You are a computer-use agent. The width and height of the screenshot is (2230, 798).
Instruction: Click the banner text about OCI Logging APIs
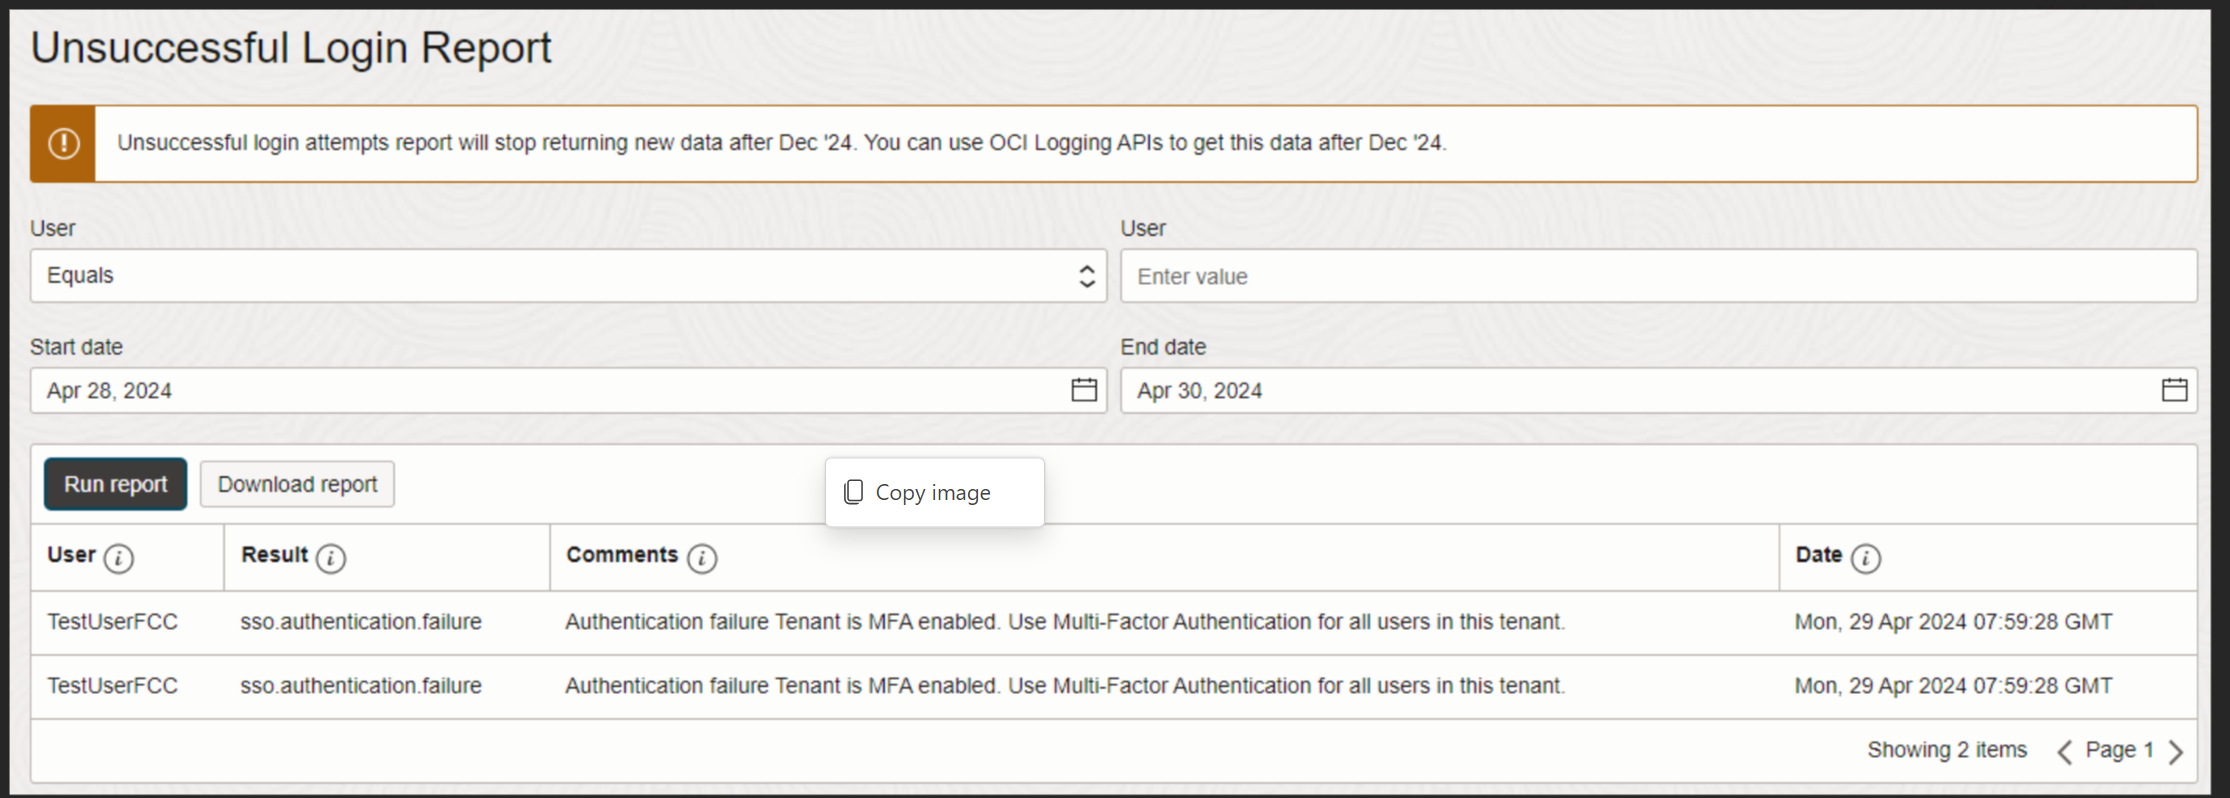[781, 143]
